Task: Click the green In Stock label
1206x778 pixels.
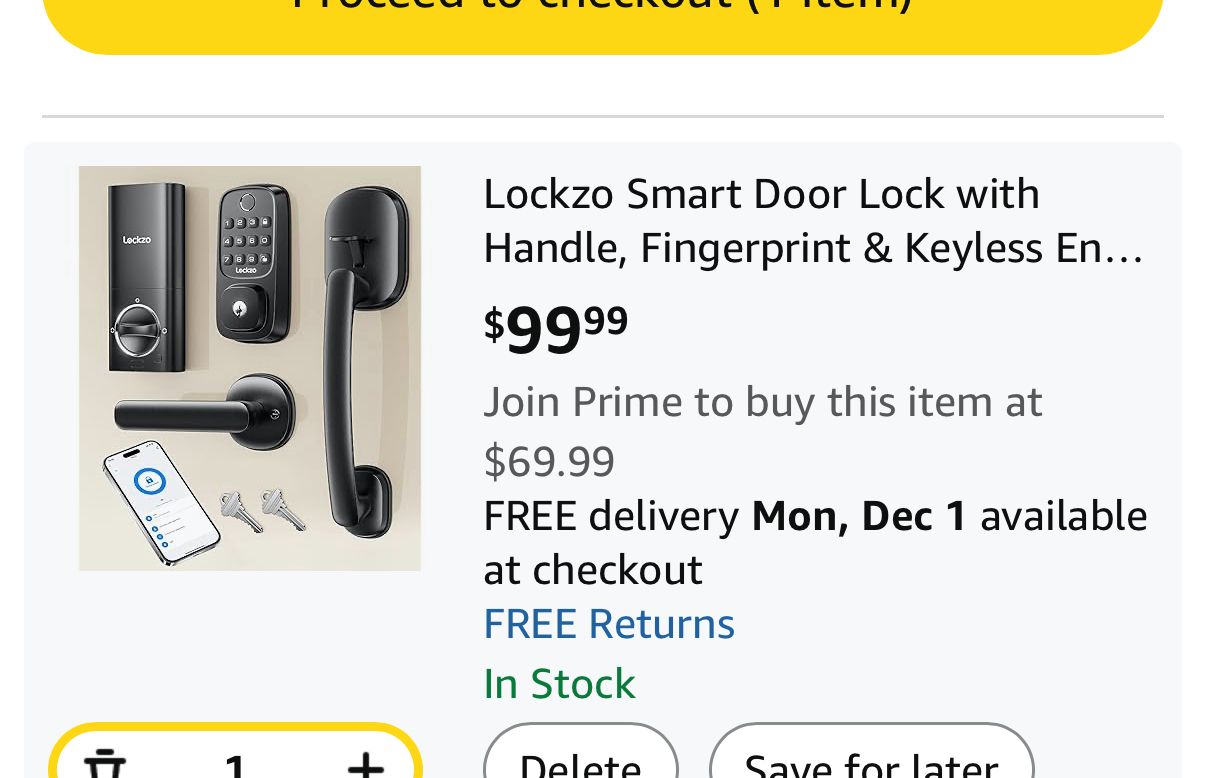Action: (559, 684)
